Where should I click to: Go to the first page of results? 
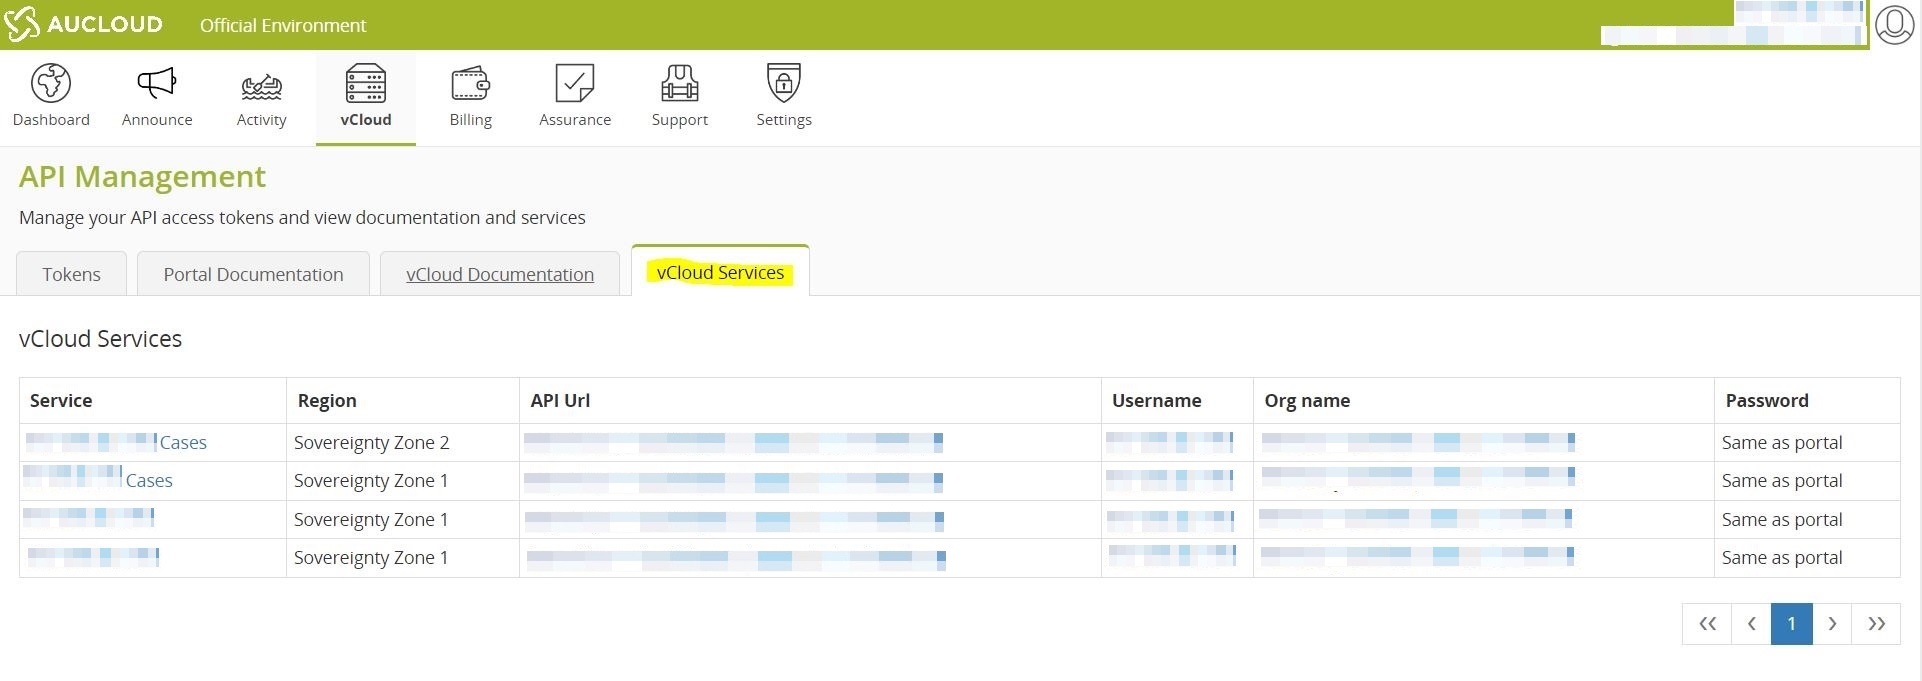[x=1707, y=624]
